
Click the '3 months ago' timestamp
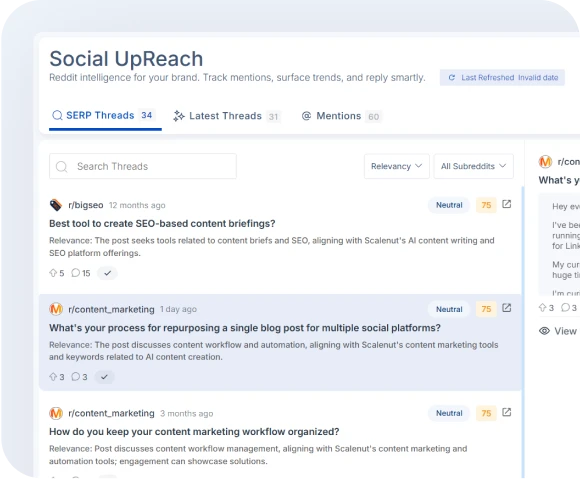[186, 414]
